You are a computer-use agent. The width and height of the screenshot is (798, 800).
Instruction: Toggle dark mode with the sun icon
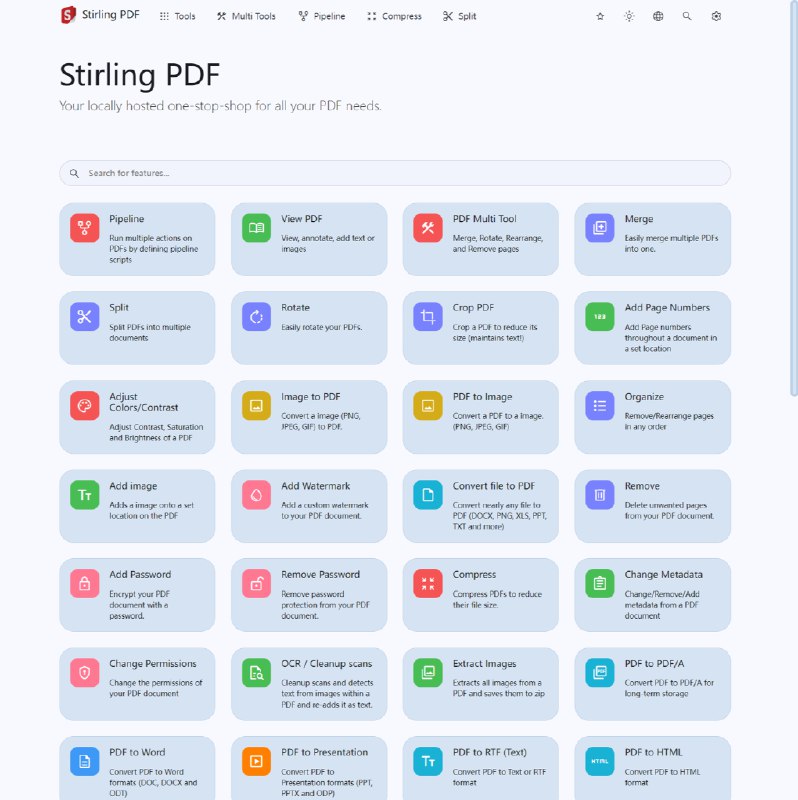(x=629, y=16)
